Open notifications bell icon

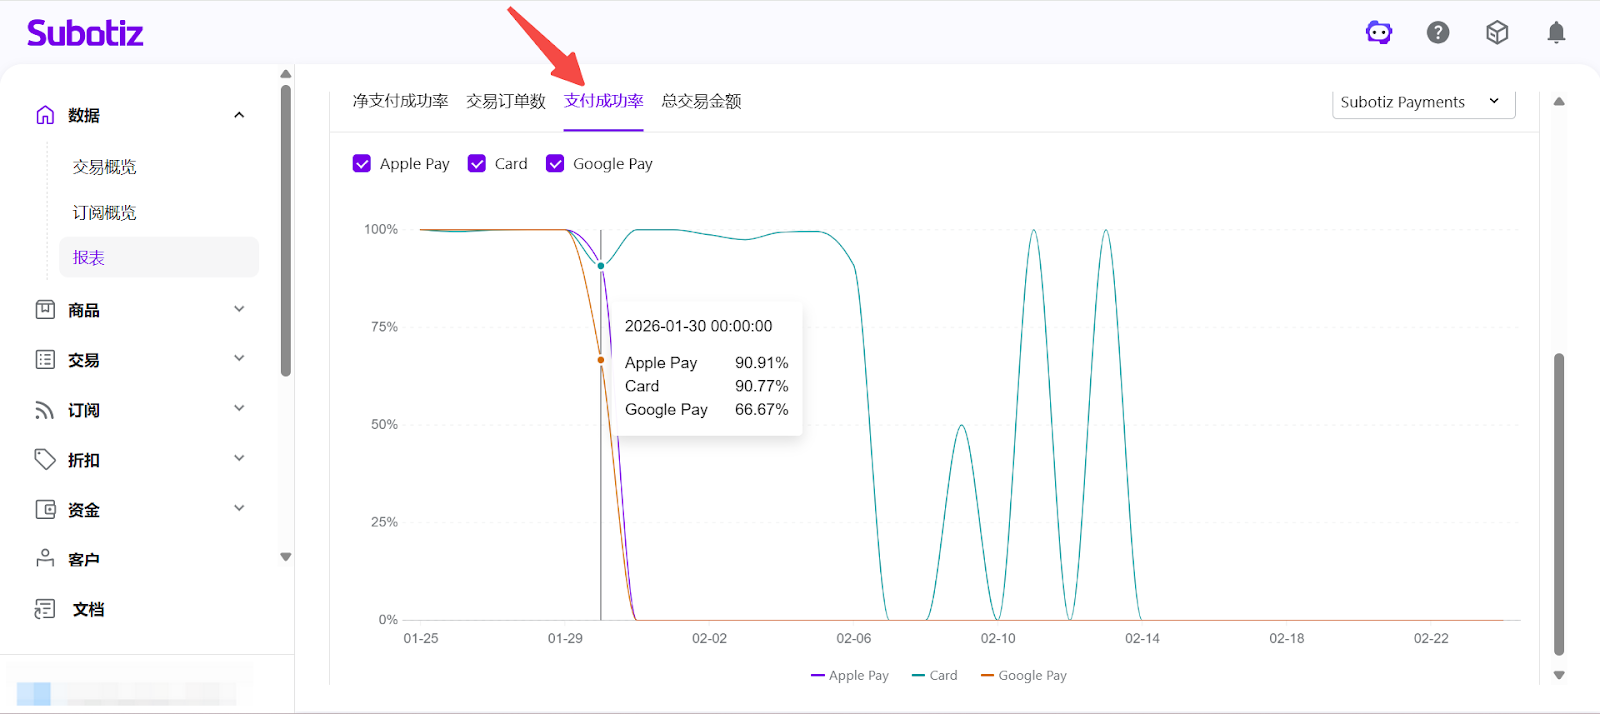pos(1556,33)
